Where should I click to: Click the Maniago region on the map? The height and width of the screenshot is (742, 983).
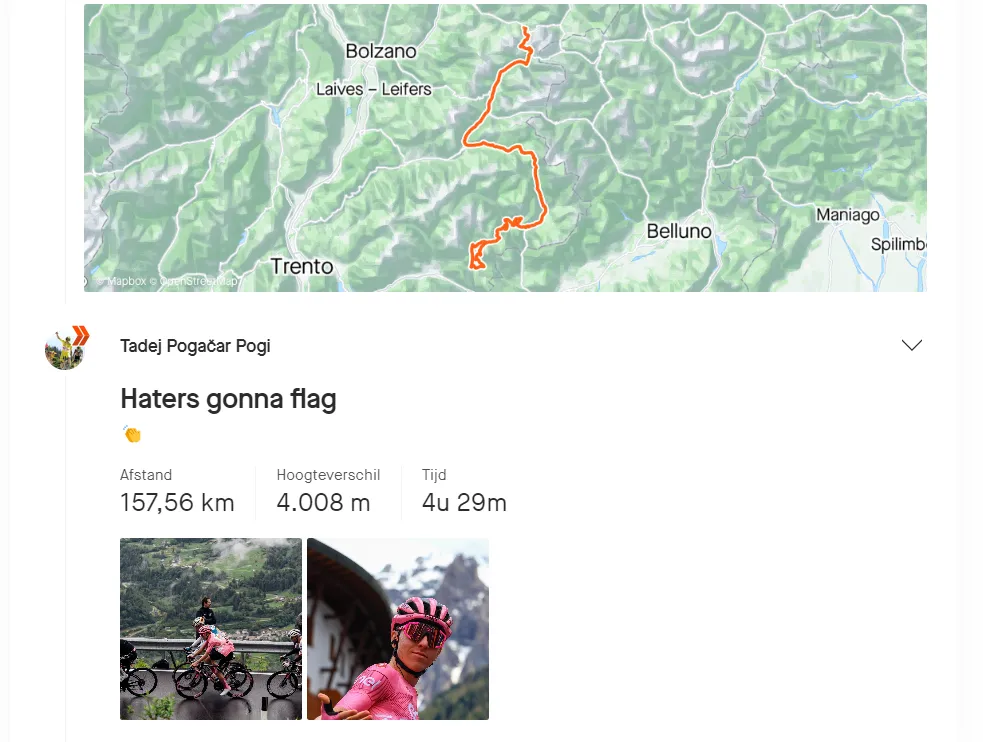click(845, 214)
